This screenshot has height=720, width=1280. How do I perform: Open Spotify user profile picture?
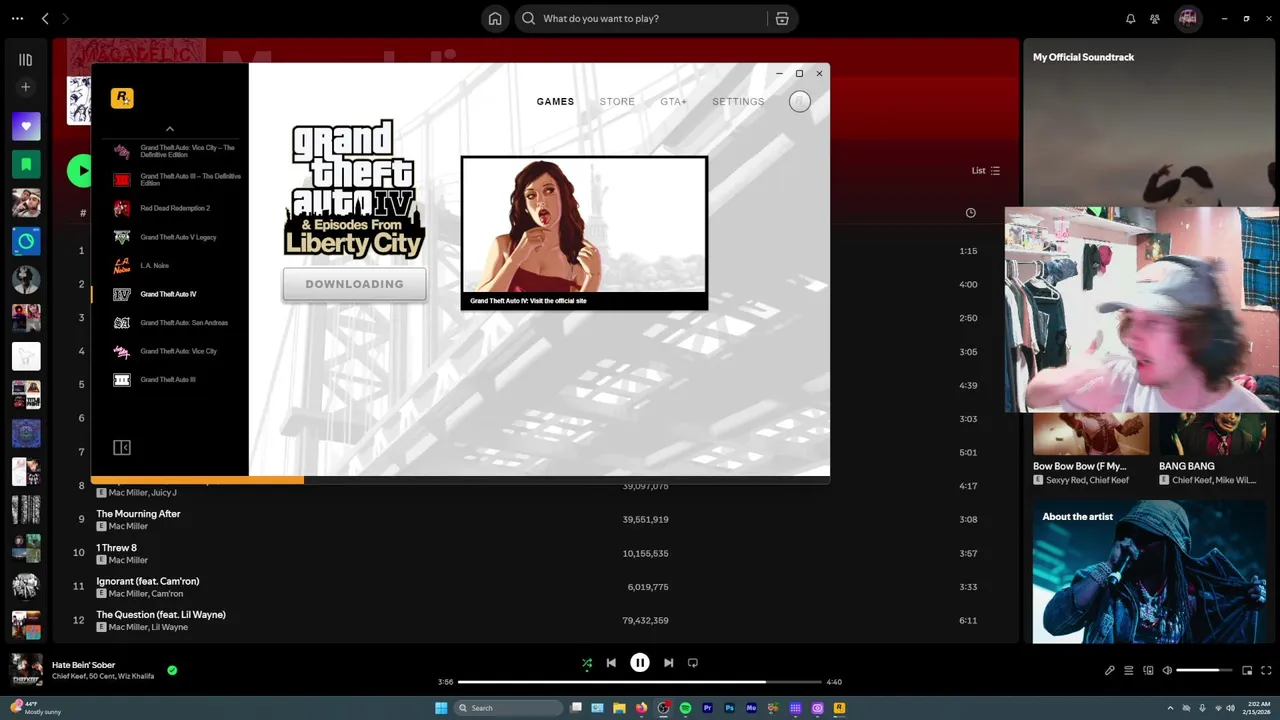1187,18
